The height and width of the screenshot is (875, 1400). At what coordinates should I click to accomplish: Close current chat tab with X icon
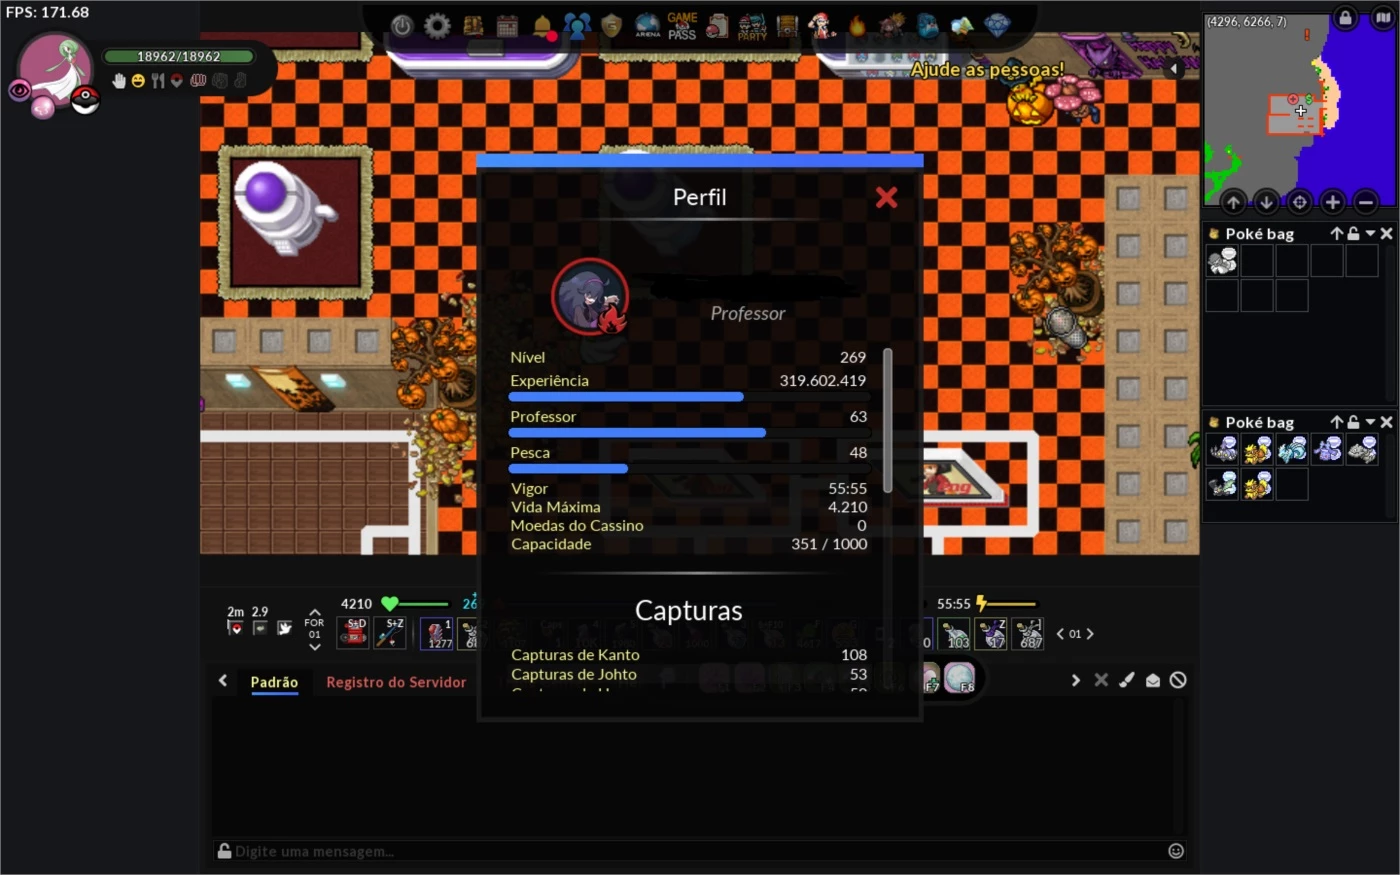(1101, 680)
